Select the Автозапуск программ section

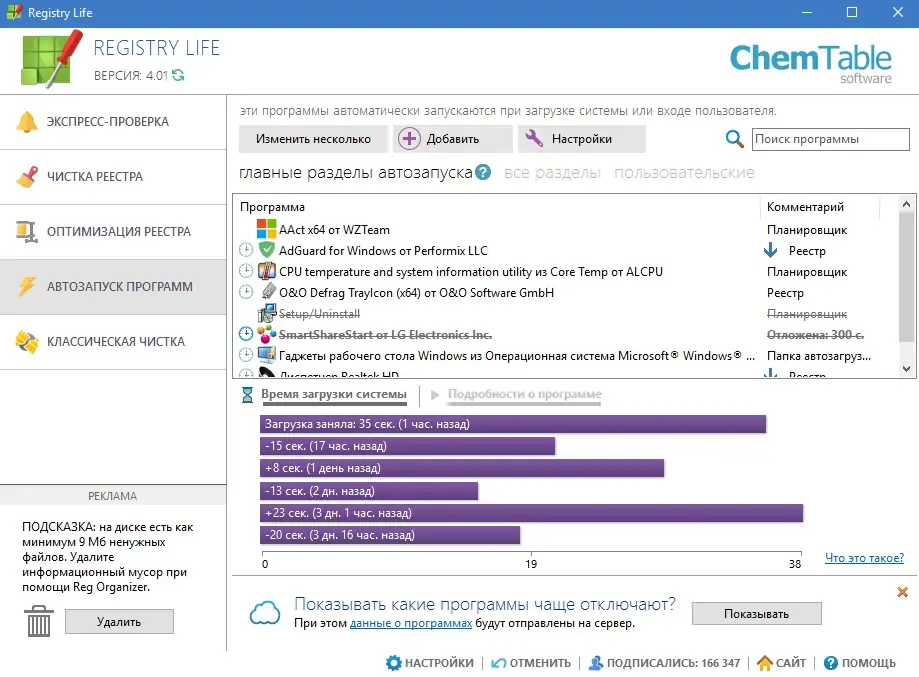point(113,287)
